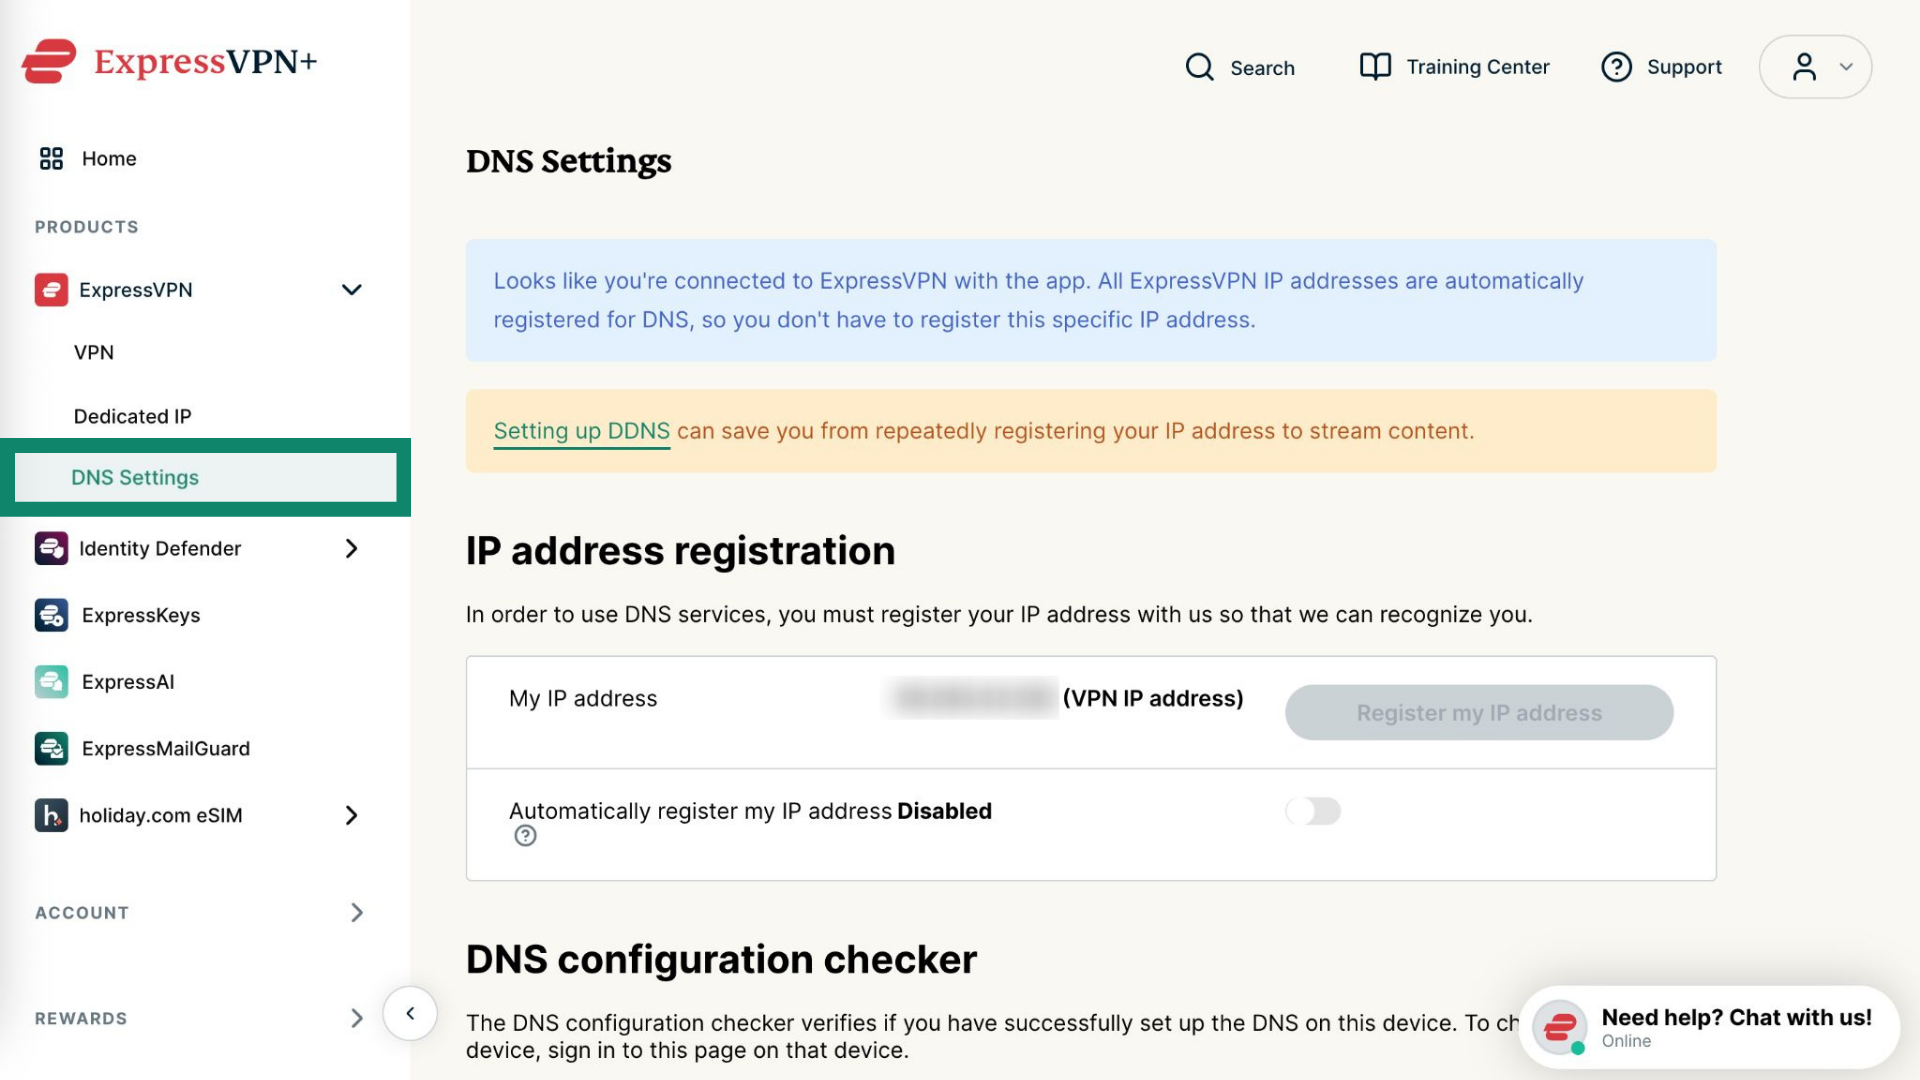The height and width of the screenshot is (1080, 1920).
Task: Click the holiday.com eSIM icon
Action: [51, 815]
